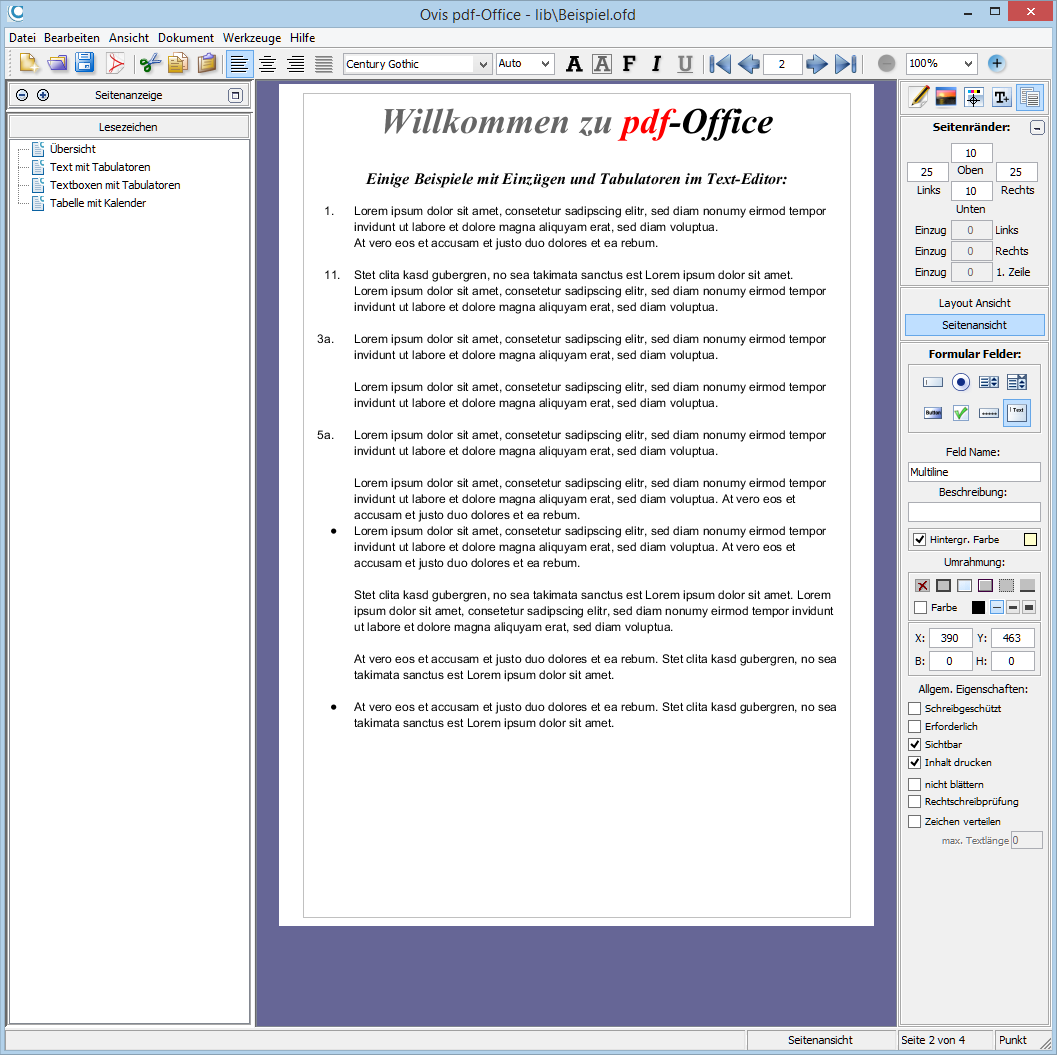Image resolution: width=1057 pixels, height=1055 pixels.
Task: Click the open folder icon
Action: (x=57, y=63)
